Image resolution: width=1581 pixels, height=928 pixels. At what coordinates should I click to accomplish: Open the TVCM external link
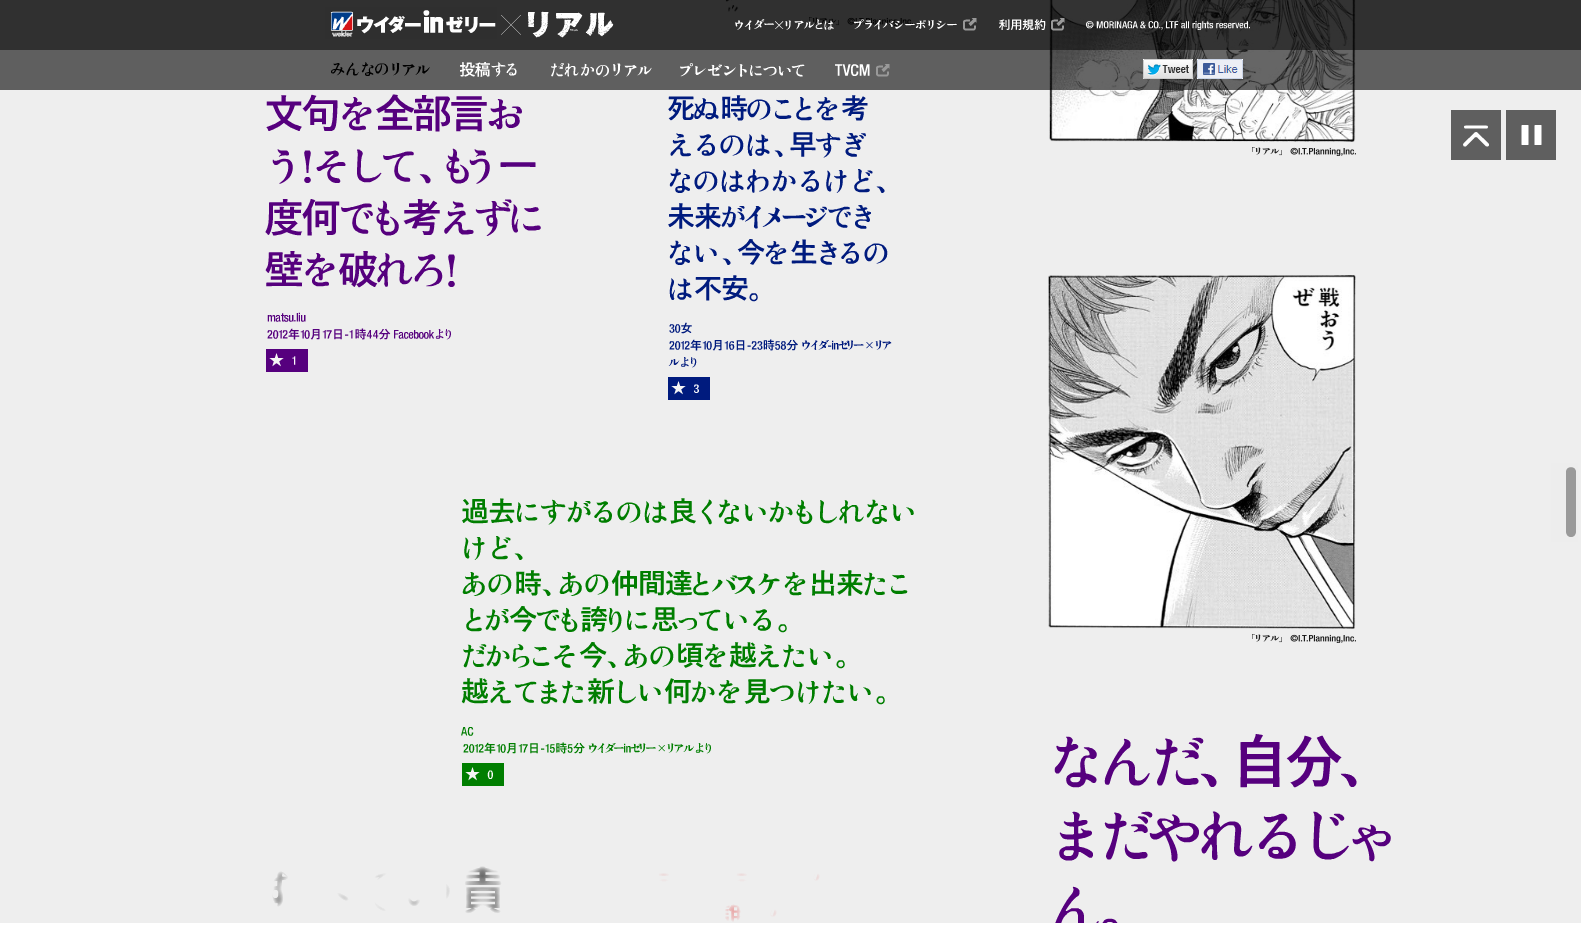point(861,70)
